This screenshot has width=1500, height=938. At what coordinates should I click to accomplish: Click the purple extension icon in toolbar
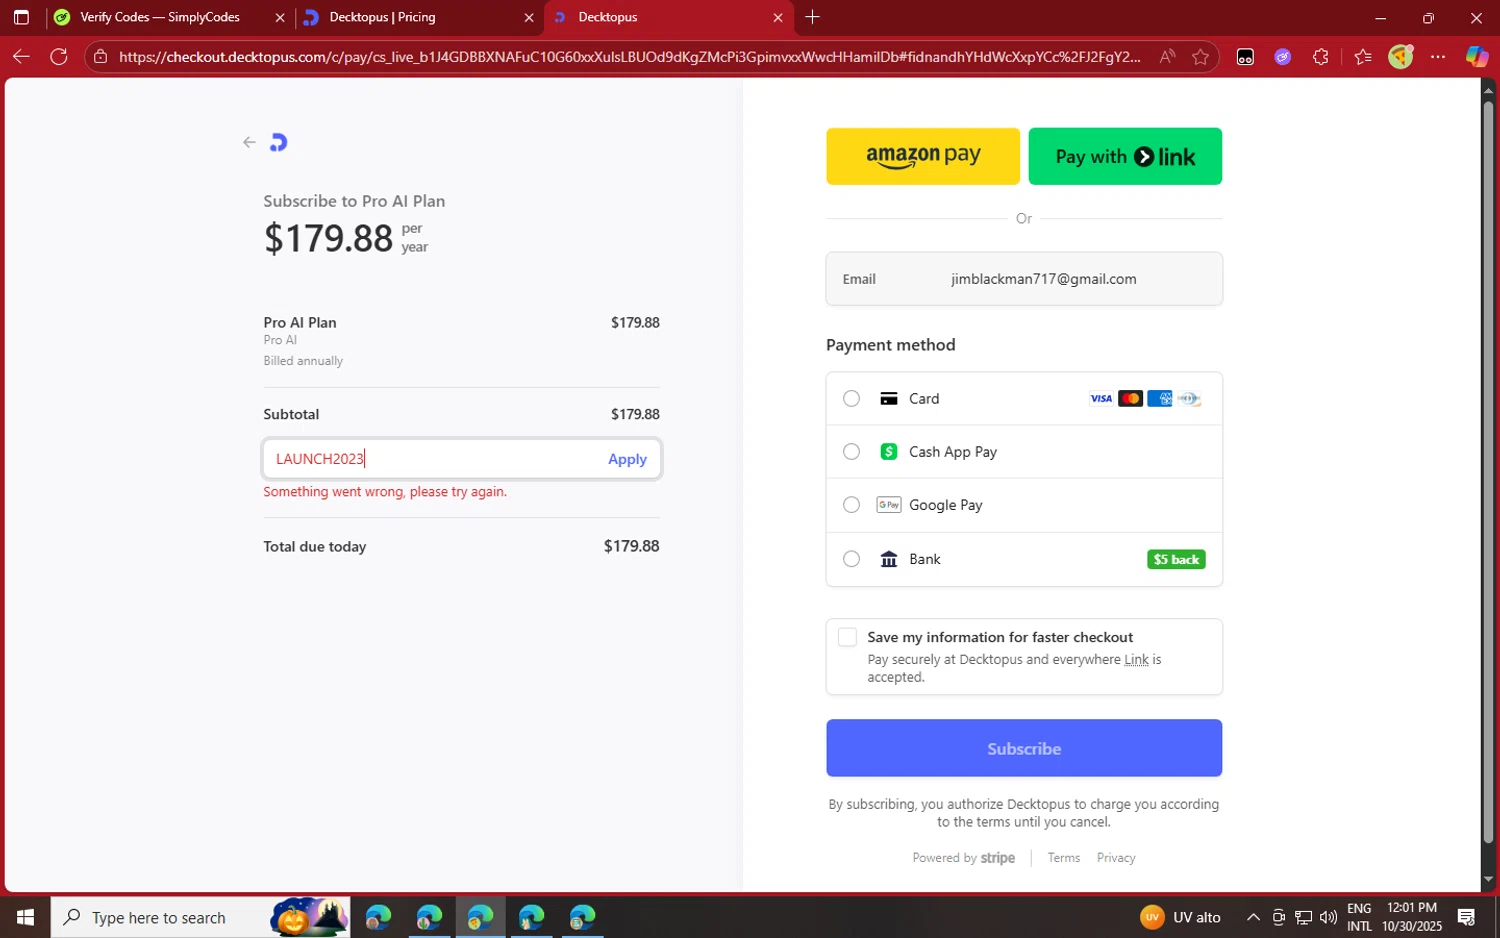(x=1282, y=57)
